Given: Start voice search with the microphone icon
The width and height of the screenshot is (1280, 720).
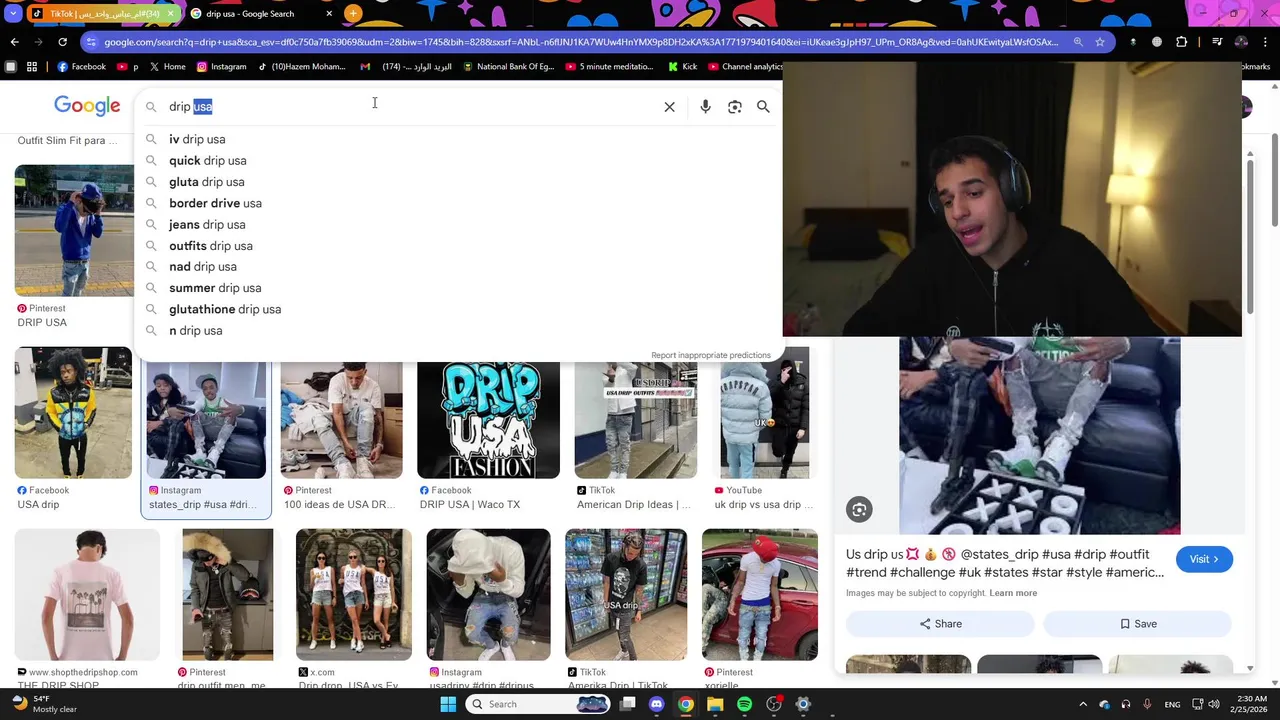Looking at the screenshot, I should 705,107.
